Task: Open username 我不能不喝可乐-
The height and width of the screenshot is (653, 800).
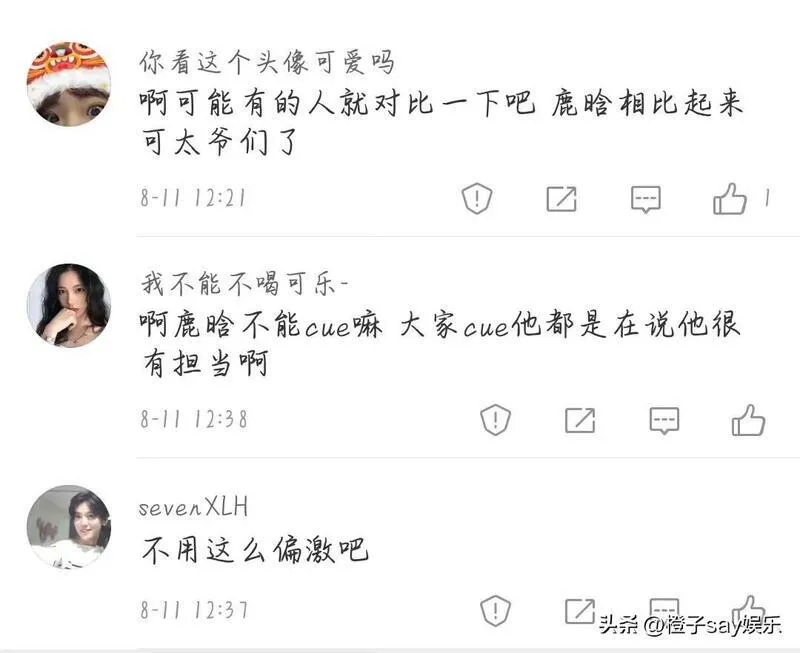Action: pos(244,284)
